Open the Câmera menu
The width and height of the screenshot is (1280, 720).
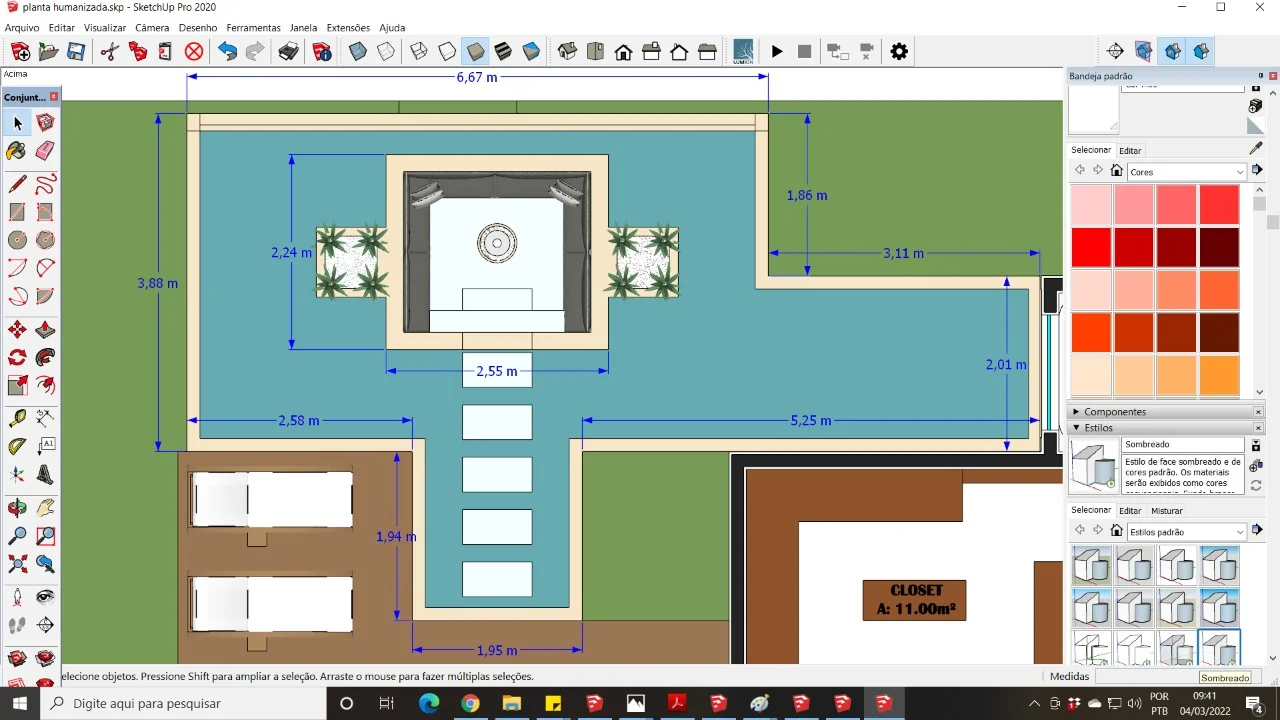152,28
